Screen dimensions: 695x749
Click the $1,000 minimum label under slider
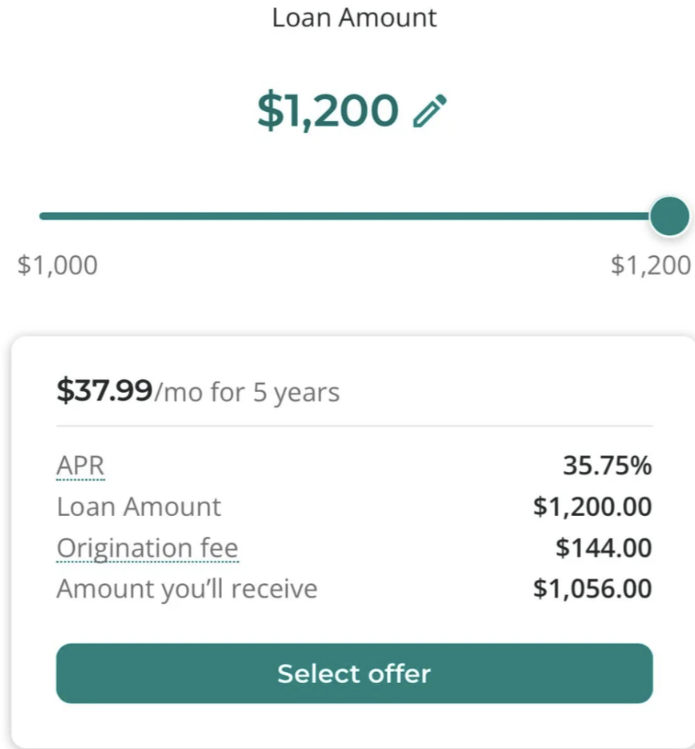58,265
